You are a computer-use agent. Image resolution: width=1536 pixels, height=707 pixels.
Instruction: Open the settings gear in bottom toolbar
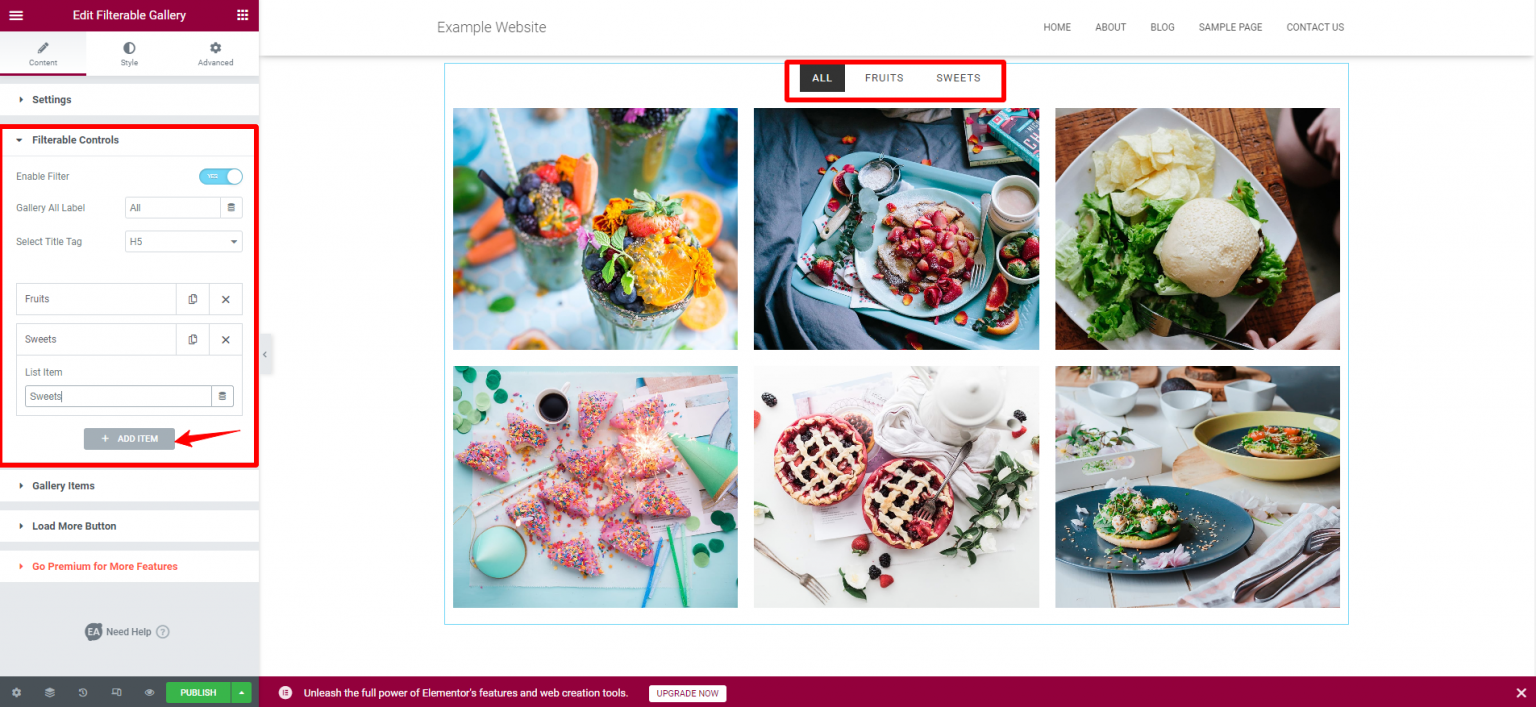click(16, 692)
